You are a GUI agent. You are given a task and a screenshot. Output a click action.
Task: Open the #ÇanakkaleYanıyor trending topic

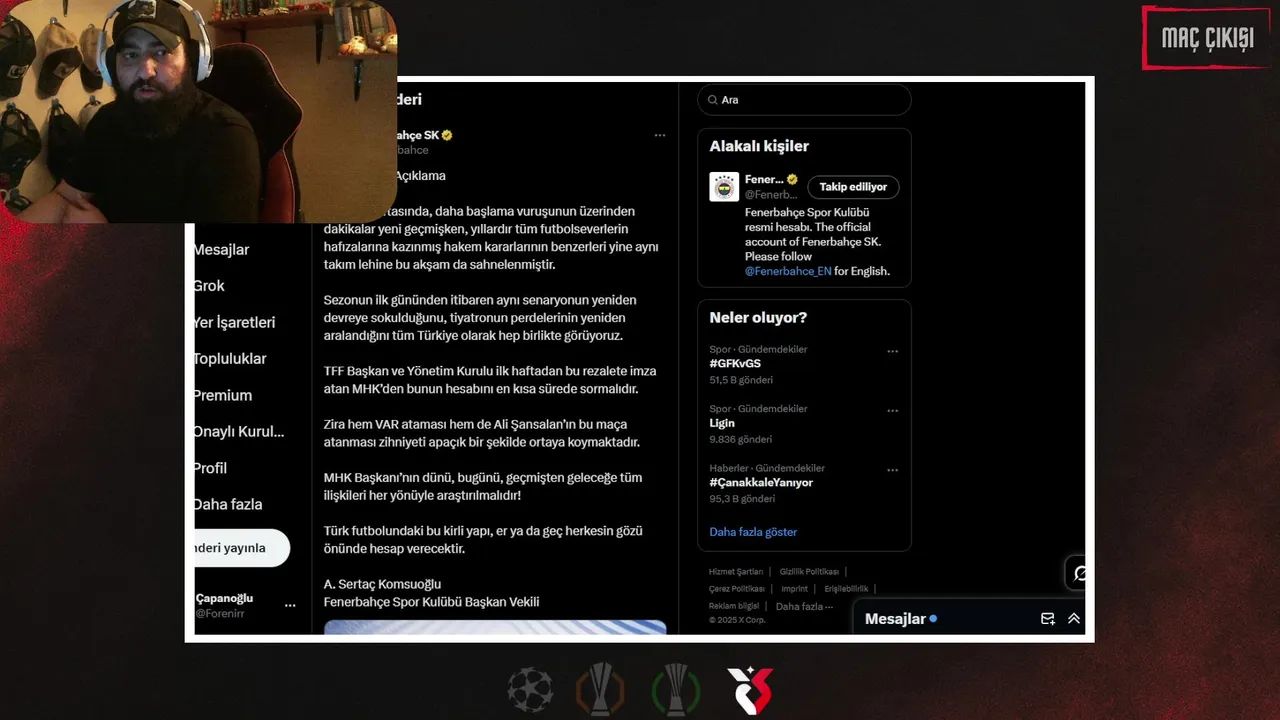click(x=761, y=482)
